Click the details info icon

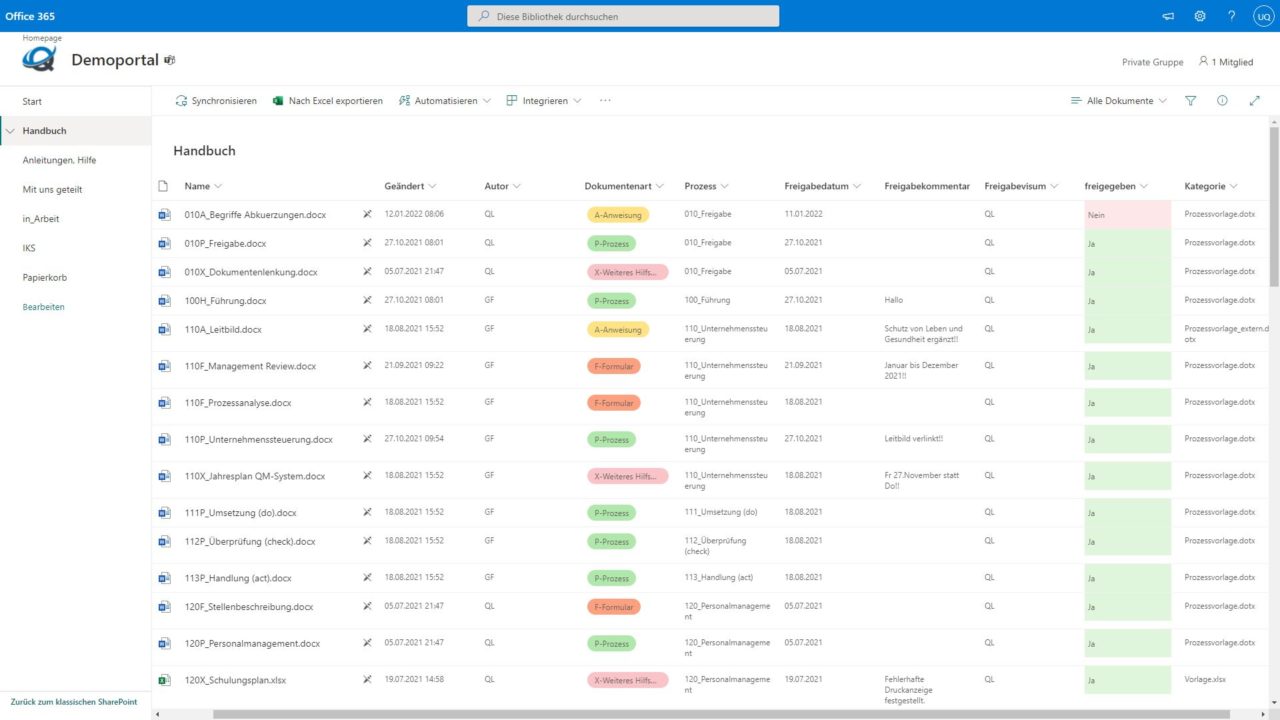pos(1221,100)
